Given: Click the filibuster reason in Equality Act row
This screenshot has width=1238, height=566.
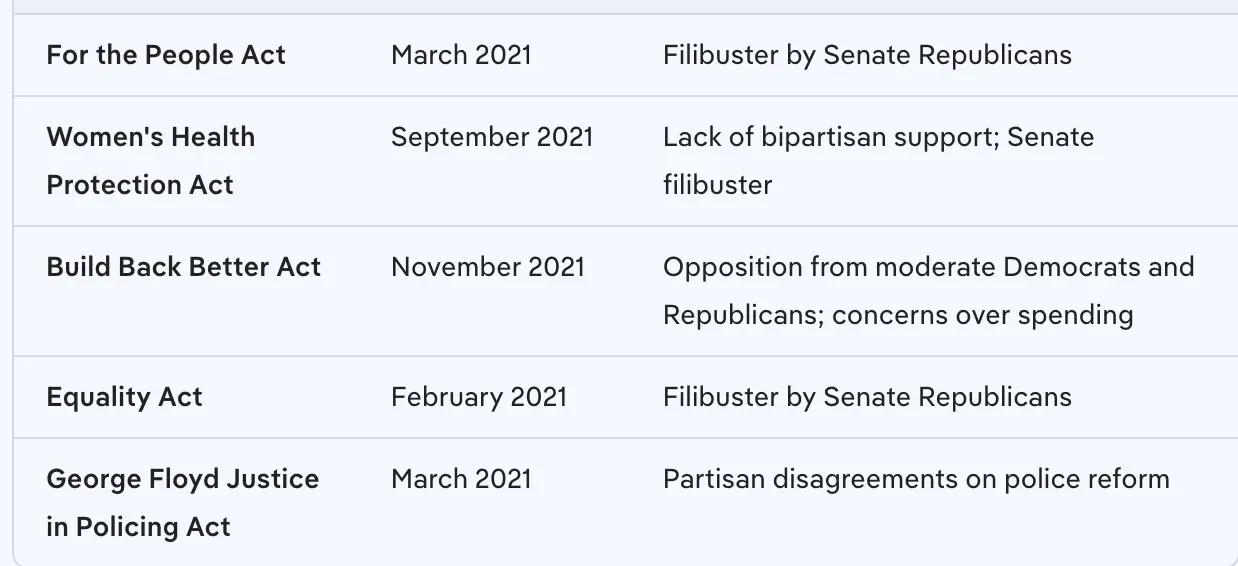Looking at the screenshot, I should pyautogui.click(x=867, y=397).
